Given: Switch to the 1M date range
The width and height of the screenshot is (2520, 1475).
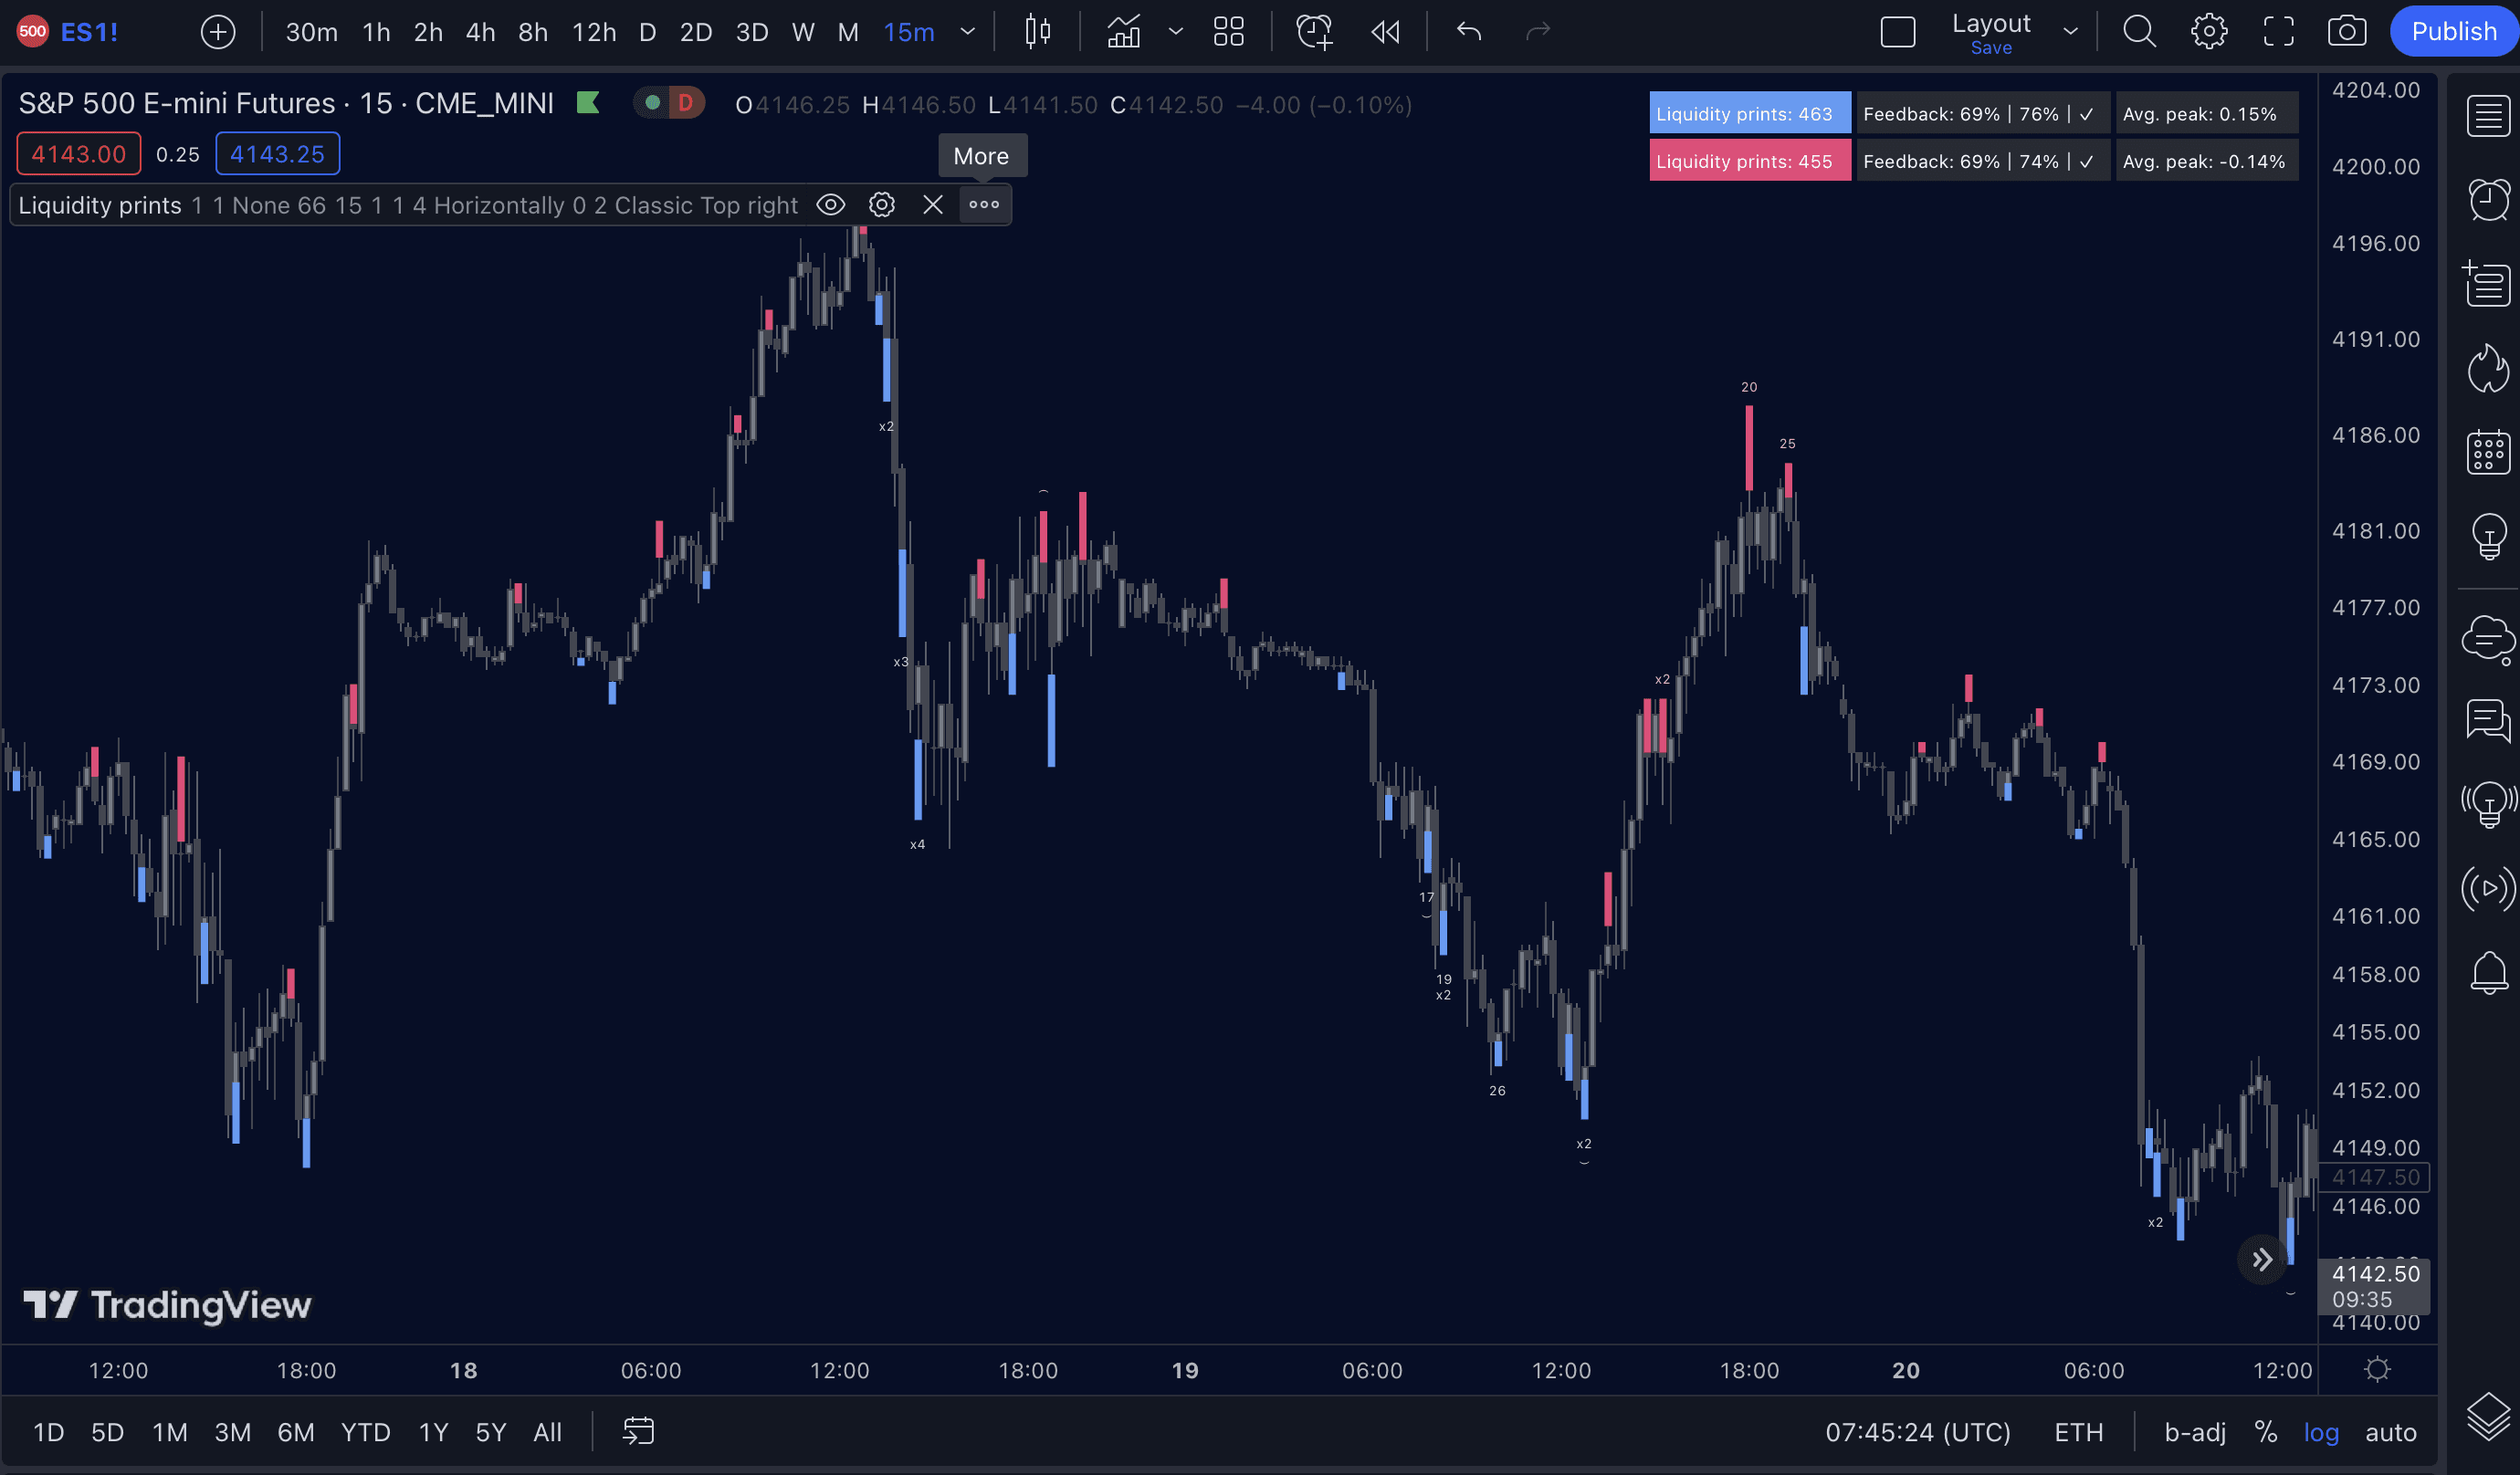Looking at the screenshot, I should [x=169, y=1432].
